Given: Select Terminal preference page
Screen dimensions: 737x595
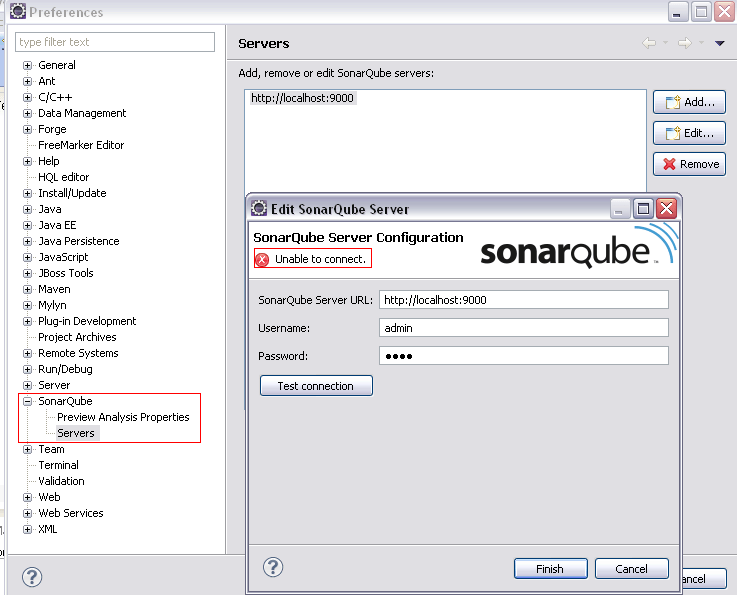Looking at the screenshot, I should coord(58,465).
